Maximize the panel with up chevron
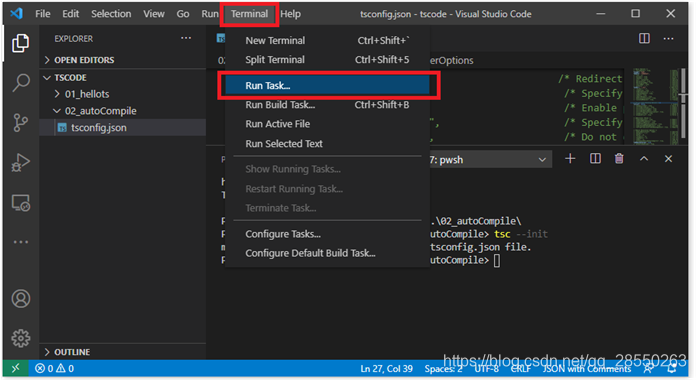The width and height of the screenshot is (697, 380). pyautogui.click(x=644, y=159)
